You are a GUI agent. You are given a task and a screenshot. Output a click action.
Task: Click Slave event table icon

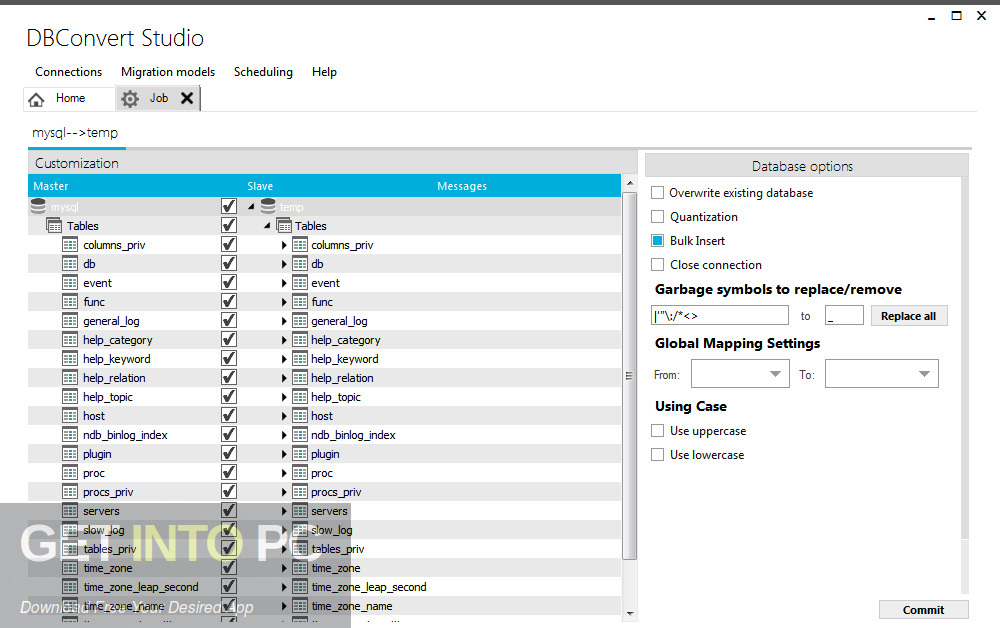point(300,282)
